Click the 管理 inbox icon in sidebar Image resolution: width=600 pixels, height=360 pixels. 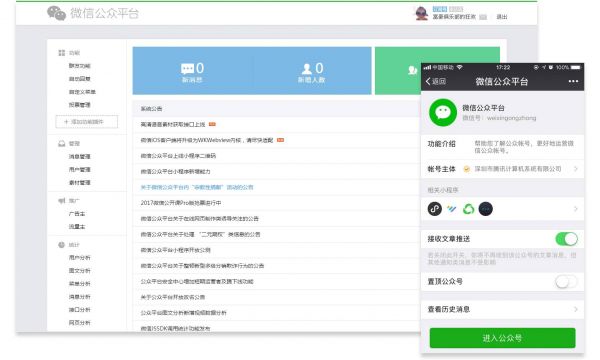(61, 143)
